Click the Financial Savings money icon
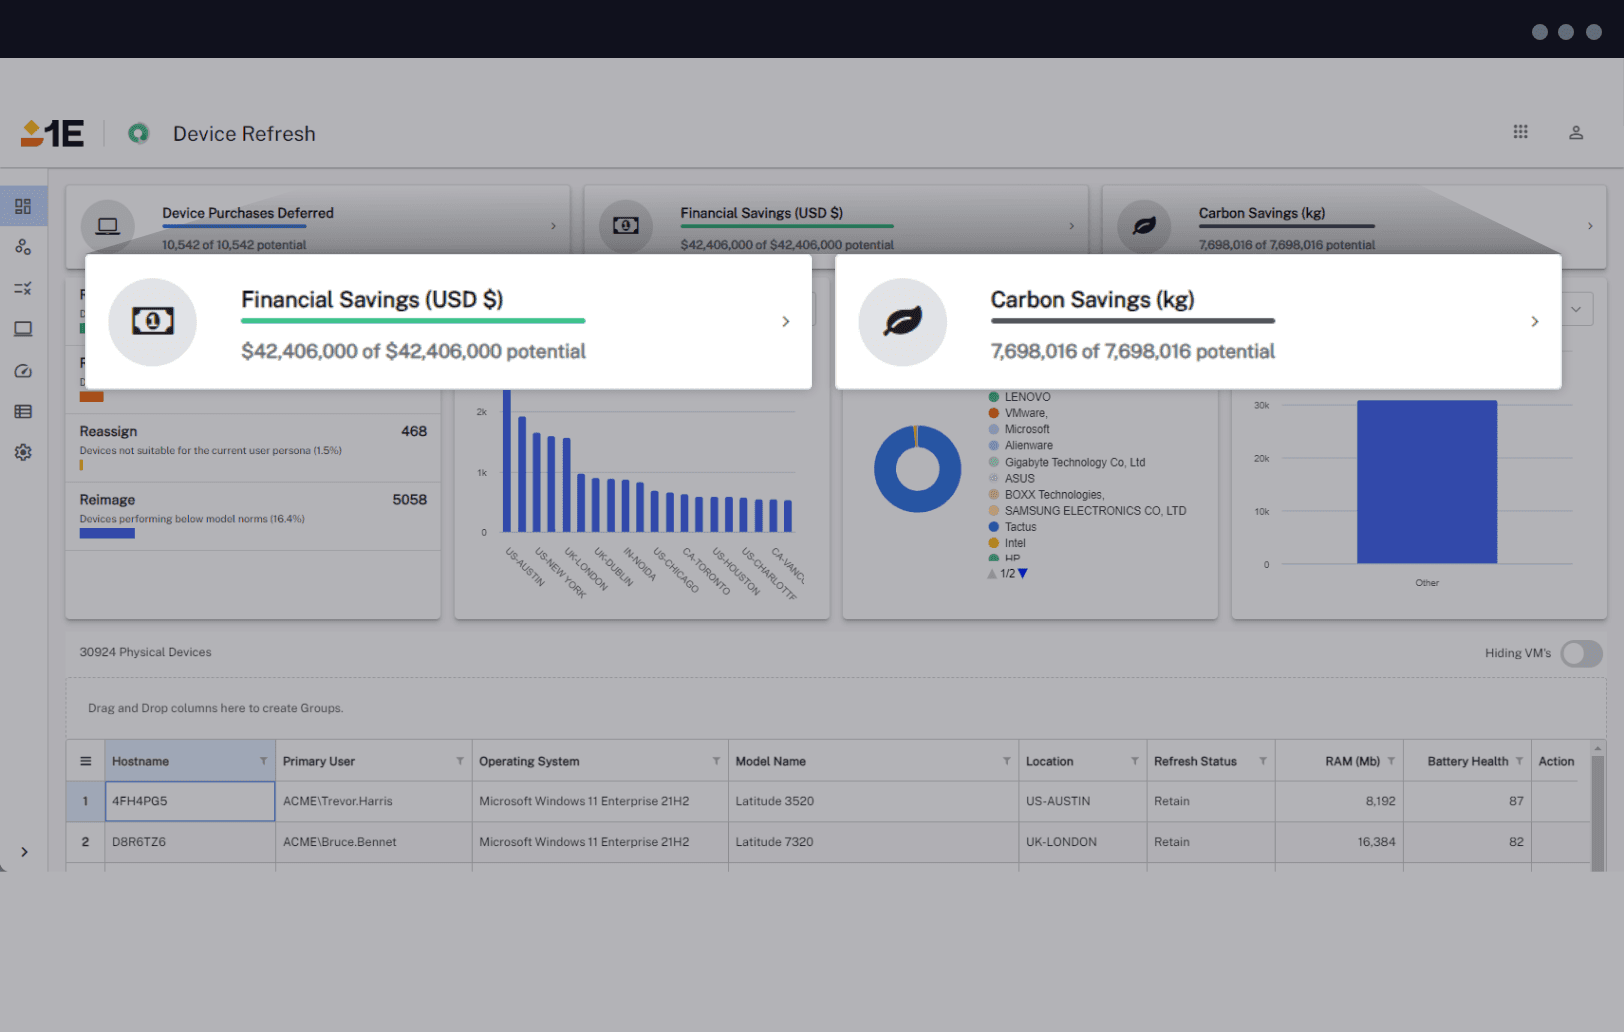 click(152, 322)
